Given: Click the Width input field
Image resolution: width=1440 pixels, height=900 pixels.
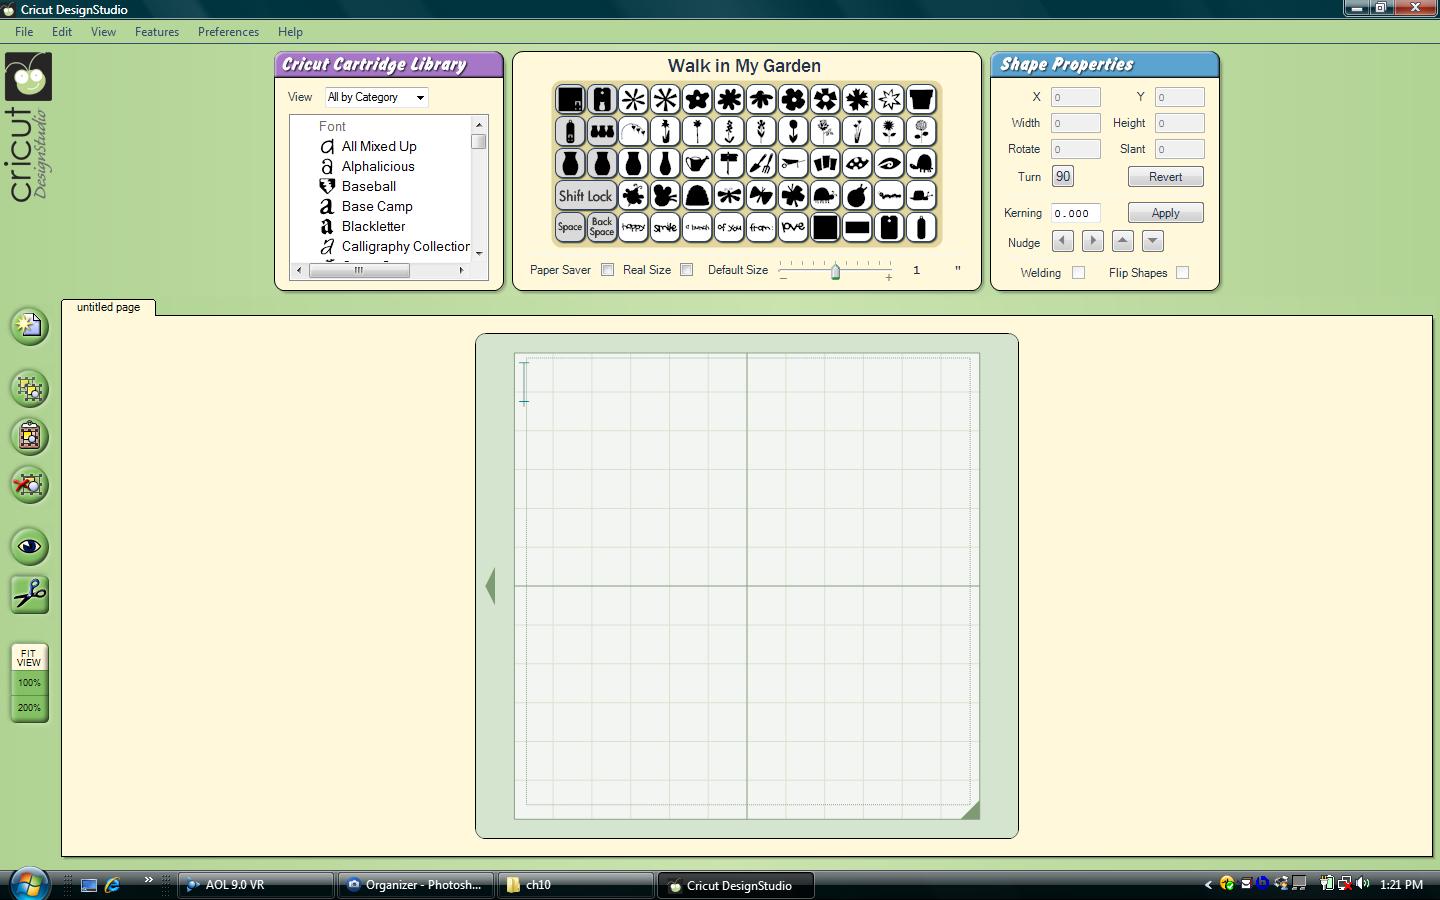Looking at the screenshot, I should [1076, 123].
